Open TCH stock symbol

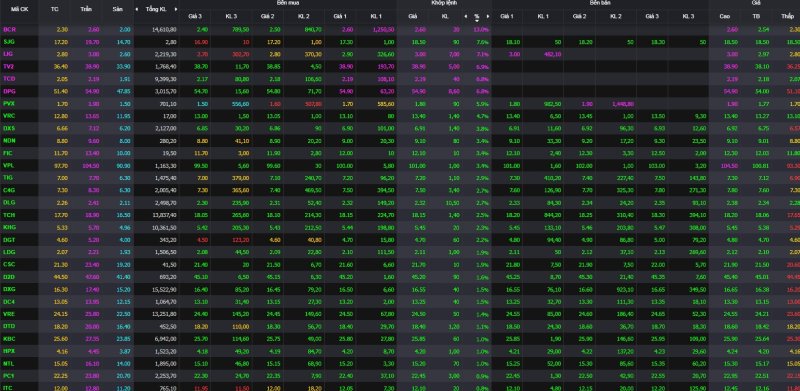coord(9,214)
